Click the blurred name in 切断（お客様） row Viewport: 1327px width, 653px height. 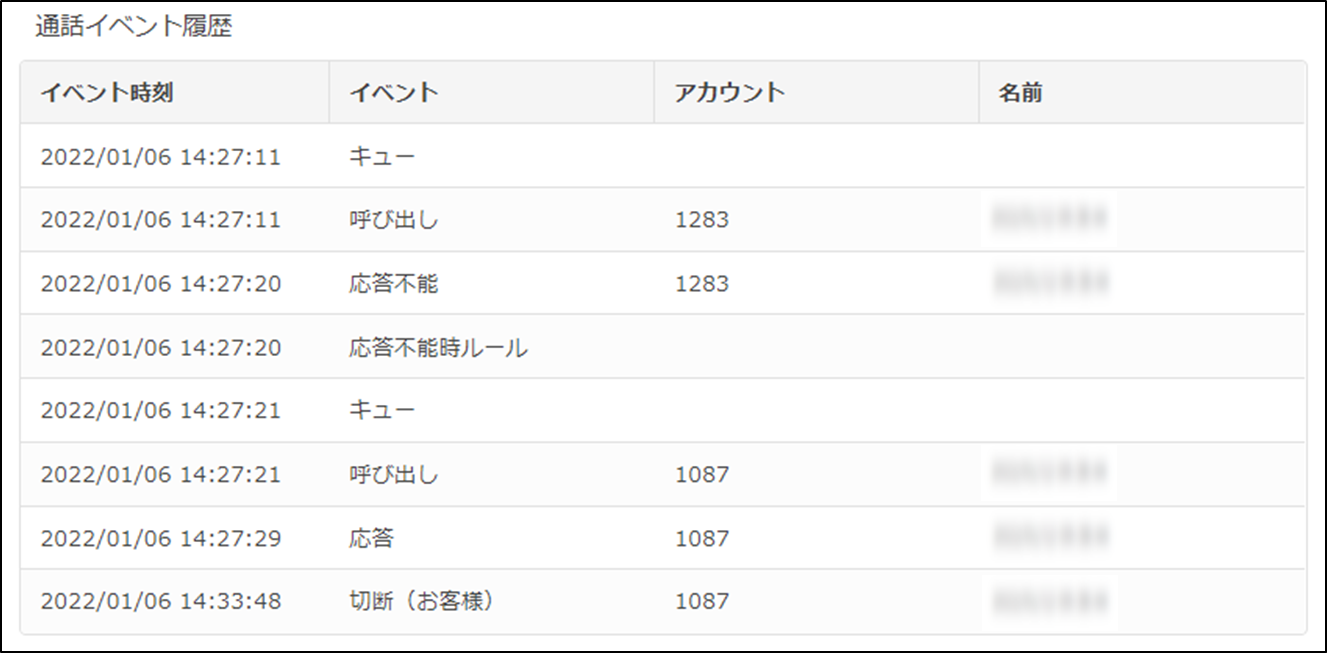tap(1050, 602)
